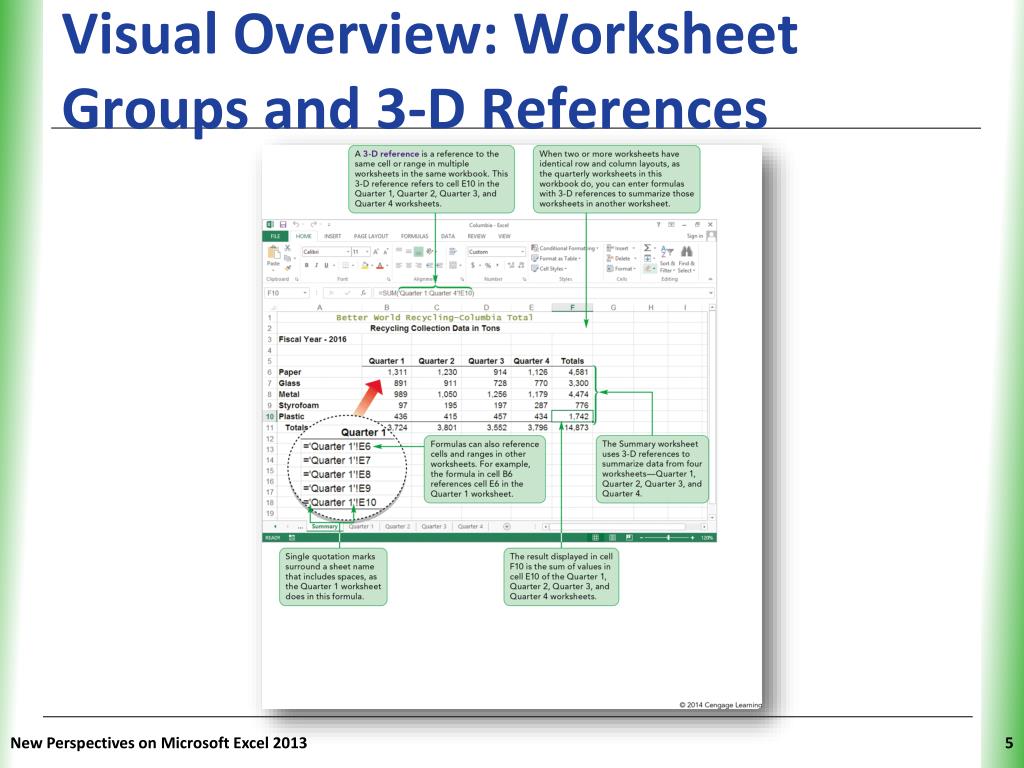Viewport: 1024px width, 768px height.
Task: Click the AutoSum sigma icon
Action: coord(647,248)
